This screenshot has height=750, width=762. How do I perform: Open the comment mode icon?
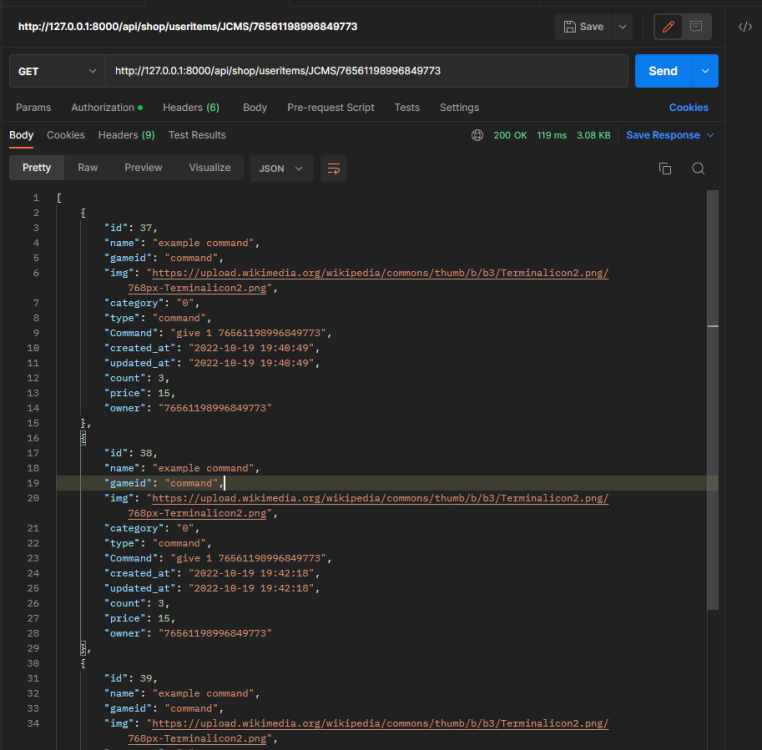click(696, 27)
